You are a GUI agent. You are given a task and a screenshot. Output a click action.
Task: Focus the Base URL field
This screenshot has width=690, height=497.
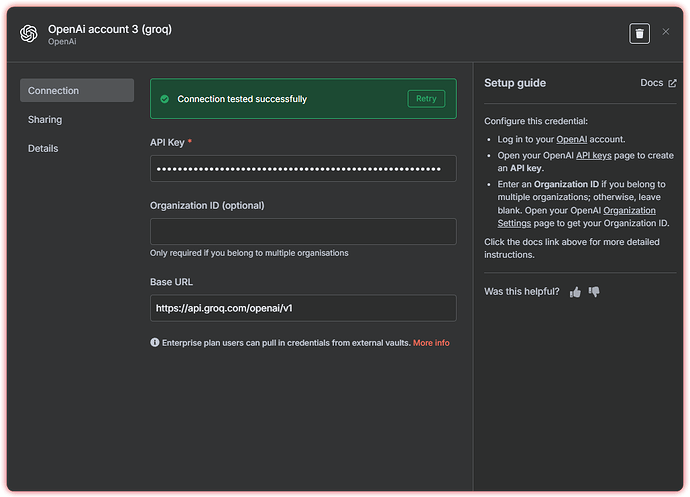click(303, 308)
